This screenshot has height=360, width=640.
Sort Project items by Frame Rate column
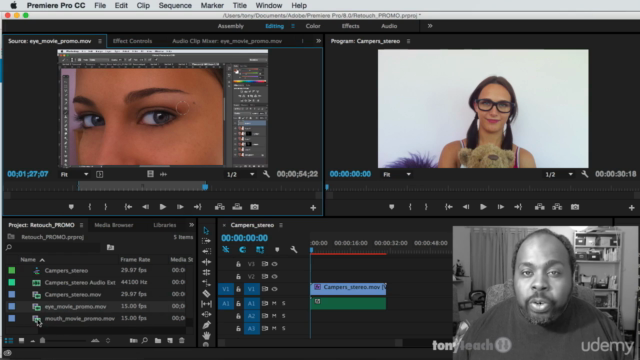pyautogui.click(x=135, y=260)
